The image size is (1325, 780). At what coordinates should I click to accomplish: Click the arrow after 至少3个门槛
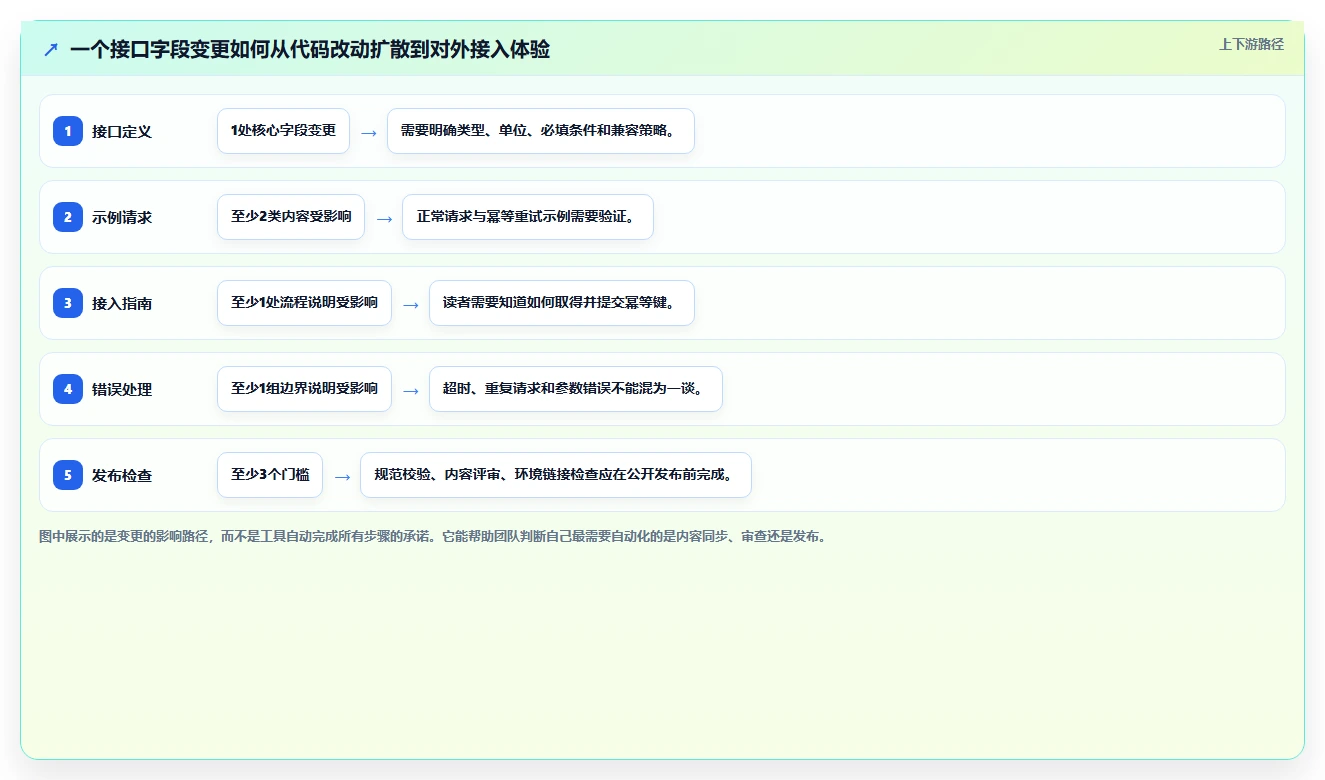click(342, 476)
